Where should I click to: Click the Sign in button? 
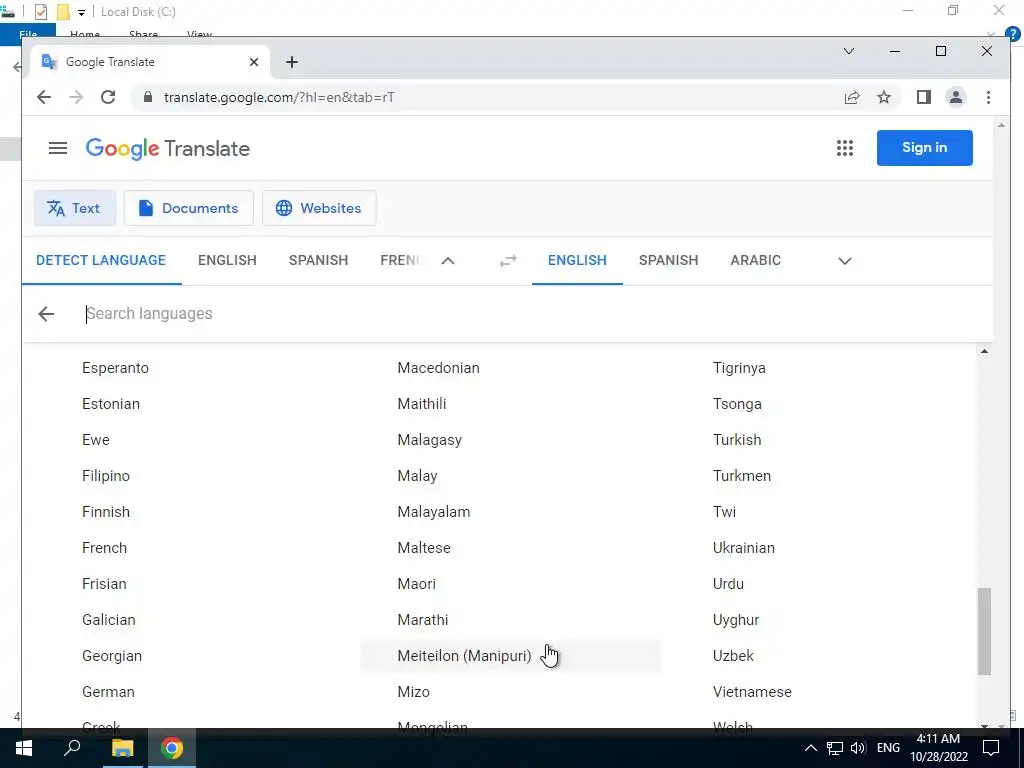pyautogui.click(x=925, y=148)
